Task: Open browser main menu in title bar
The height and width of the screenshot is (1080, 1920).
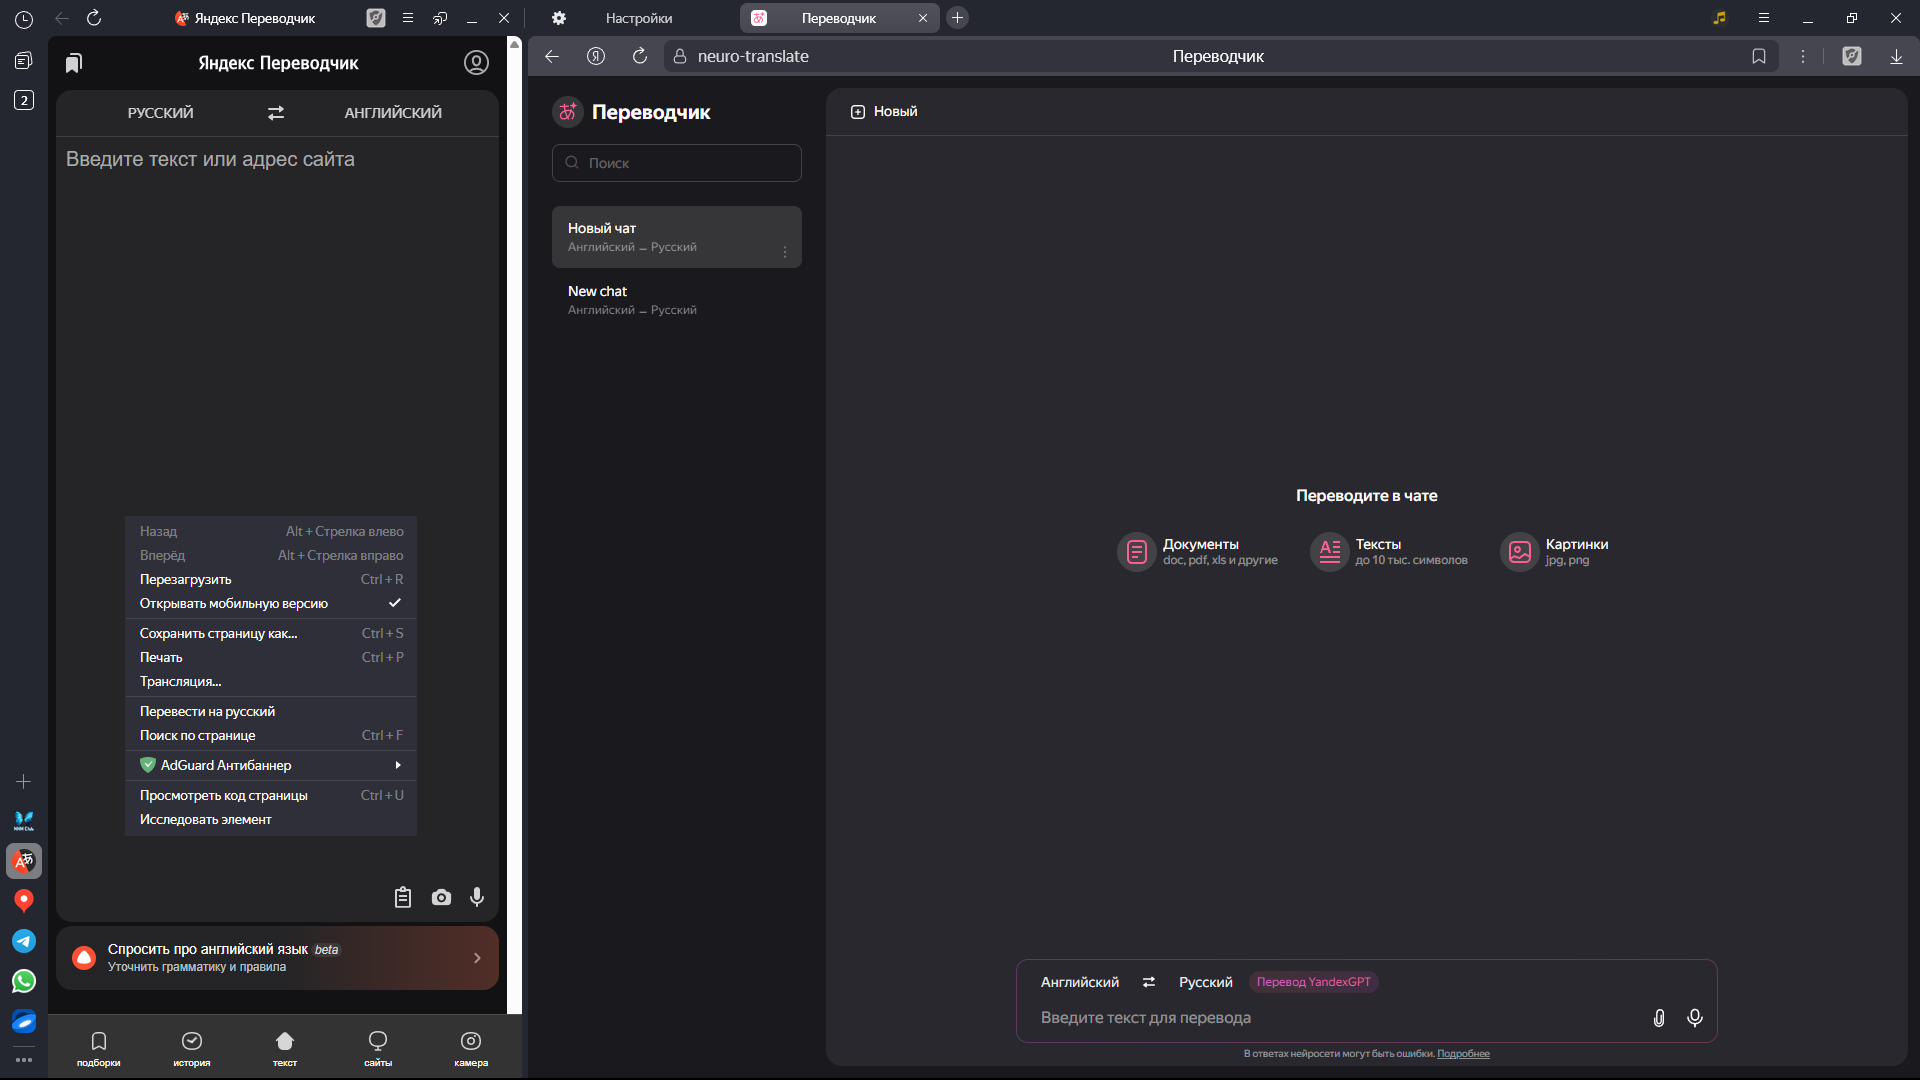Action: pyautogui.click(x=1764, y=18)
